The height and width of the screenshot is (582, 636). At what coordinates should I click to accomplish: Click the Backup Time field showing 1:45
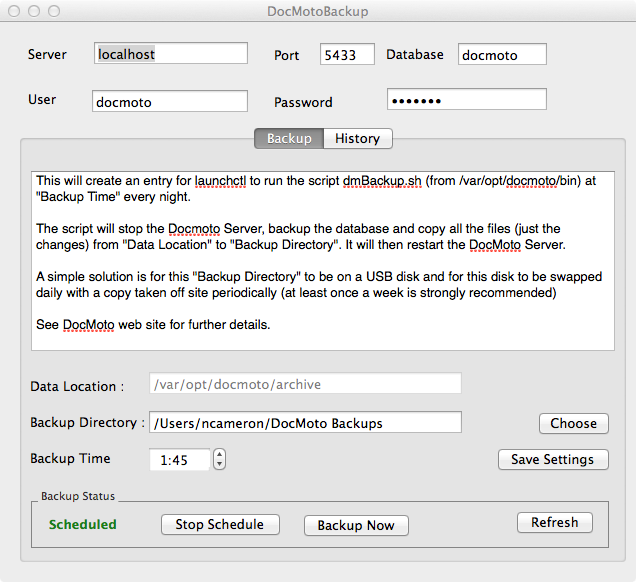tap(180, 460)
